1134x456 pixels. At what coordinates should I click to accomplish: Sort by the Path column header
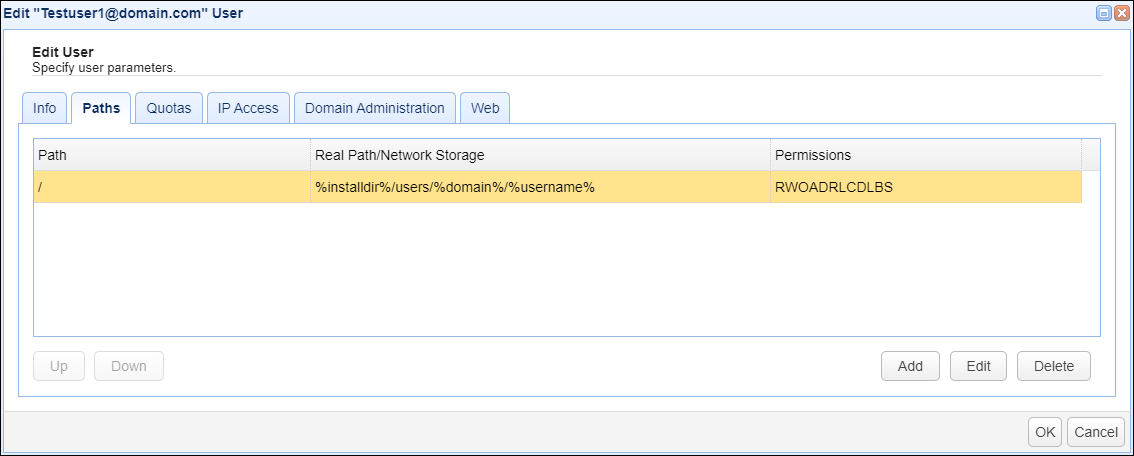[x=171, y=155]
